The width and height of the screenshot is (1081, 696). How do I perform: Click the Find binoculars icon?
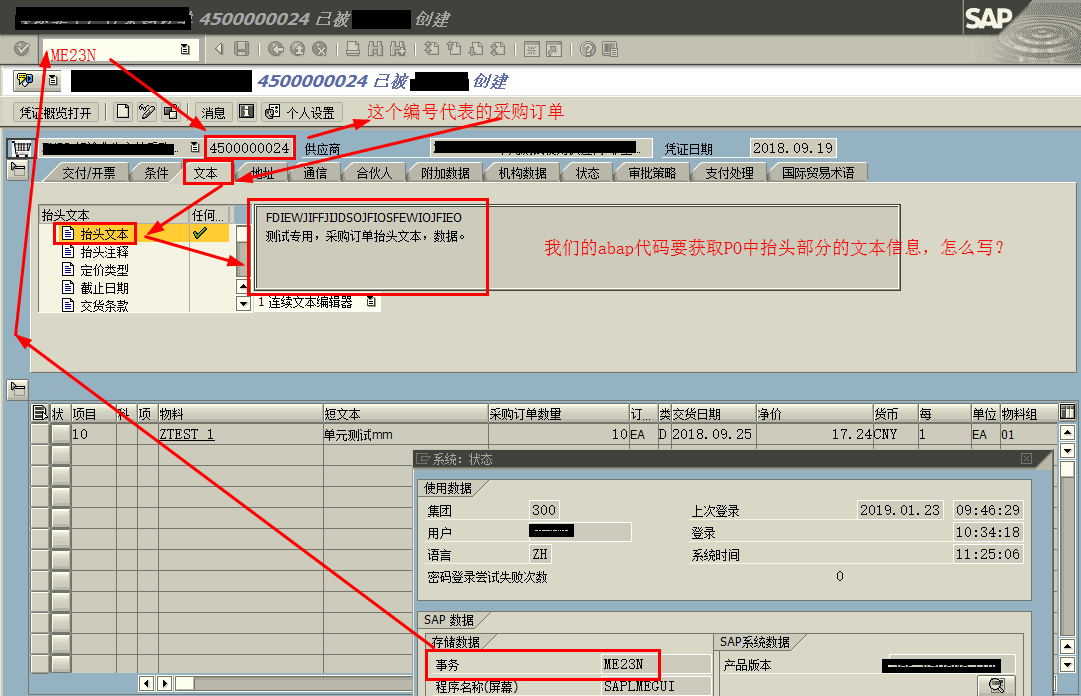pyautogui.click(x=375, y=49)
